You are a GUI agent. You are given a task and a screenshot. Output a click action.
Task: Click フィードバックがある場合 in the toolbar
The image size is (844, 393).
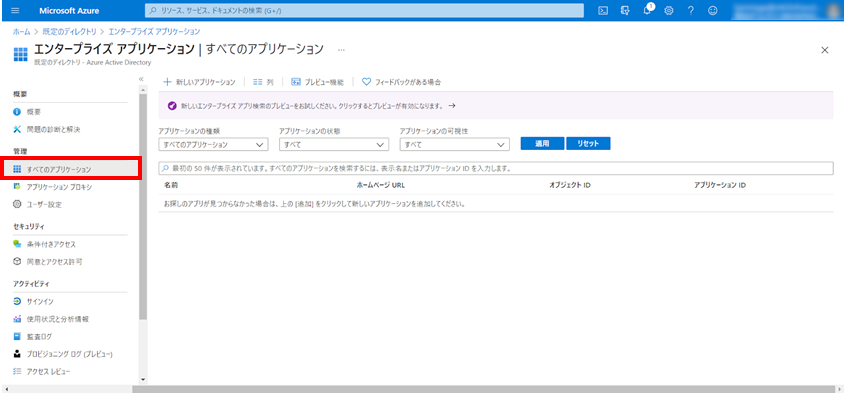click(402, 82)
